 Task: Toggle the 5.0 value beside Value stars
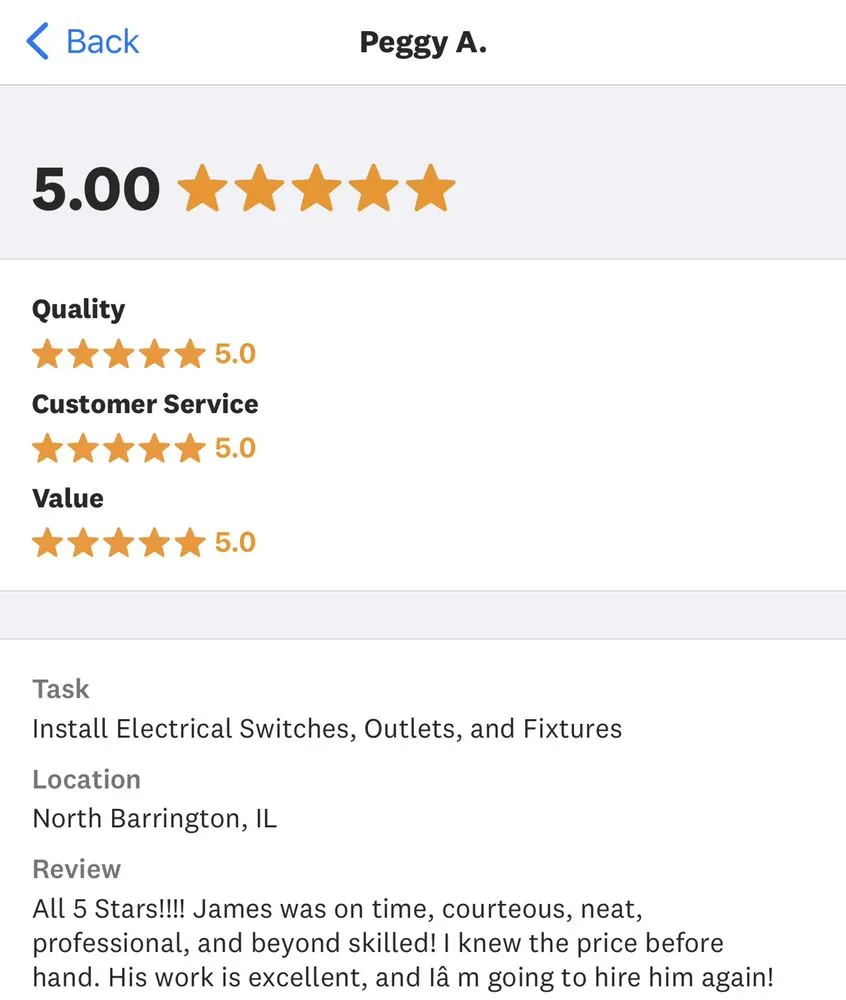point(235,542)
